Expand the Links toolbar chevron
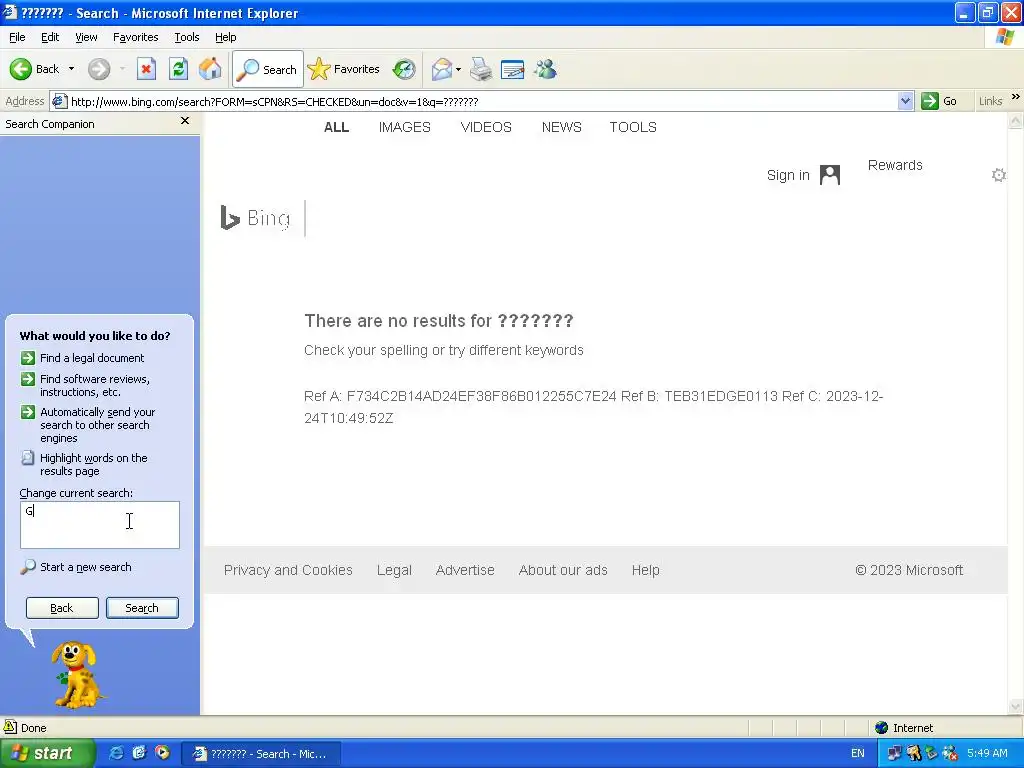 pos(1016,97)
